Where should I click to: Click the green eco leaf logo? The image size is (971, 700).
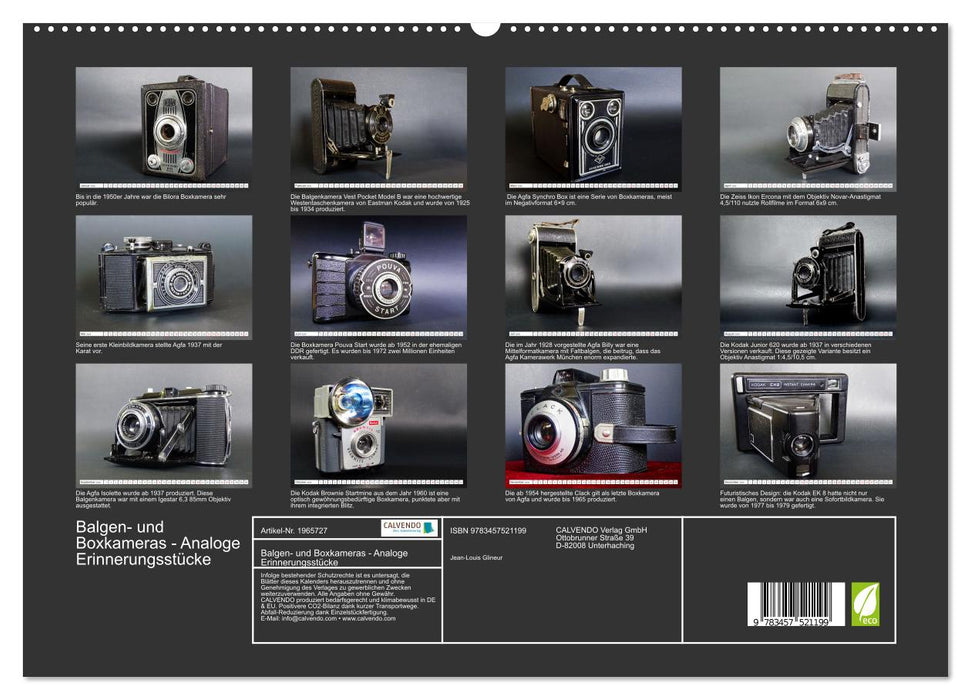pos(865,604)
